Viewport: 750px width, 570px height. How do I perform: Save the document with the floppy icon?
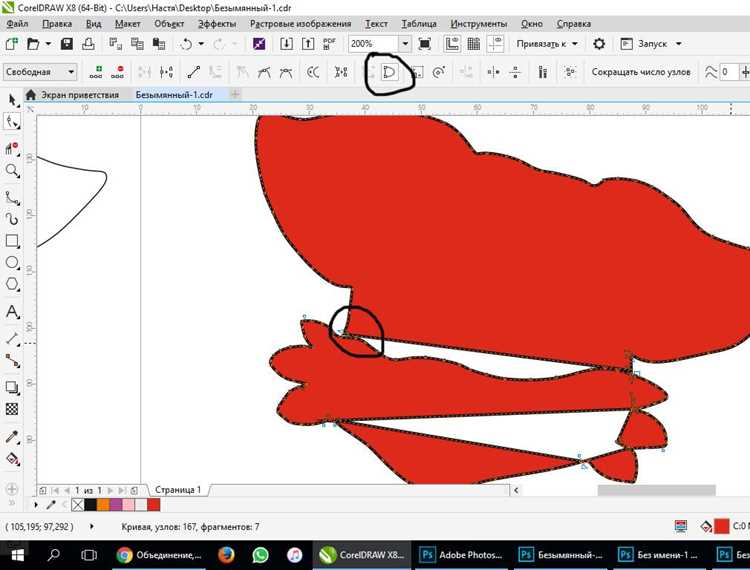[x=67, y=44]
